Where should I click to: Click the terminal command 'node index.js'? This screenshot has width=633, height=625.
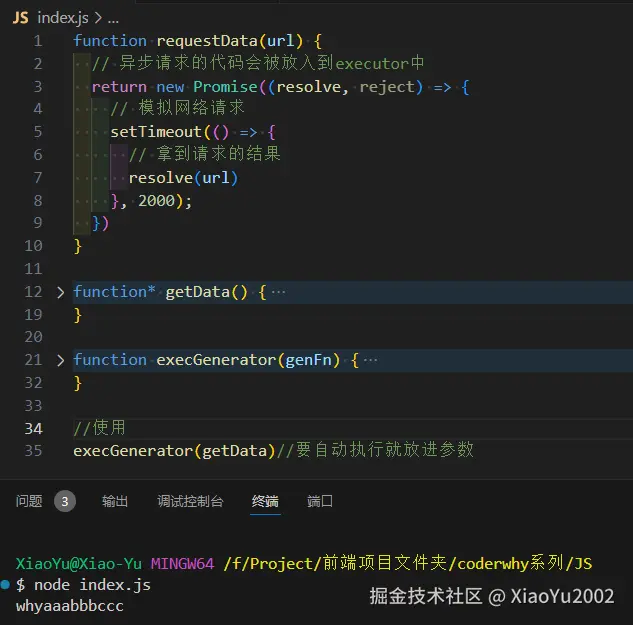click(x=92, y=585)
